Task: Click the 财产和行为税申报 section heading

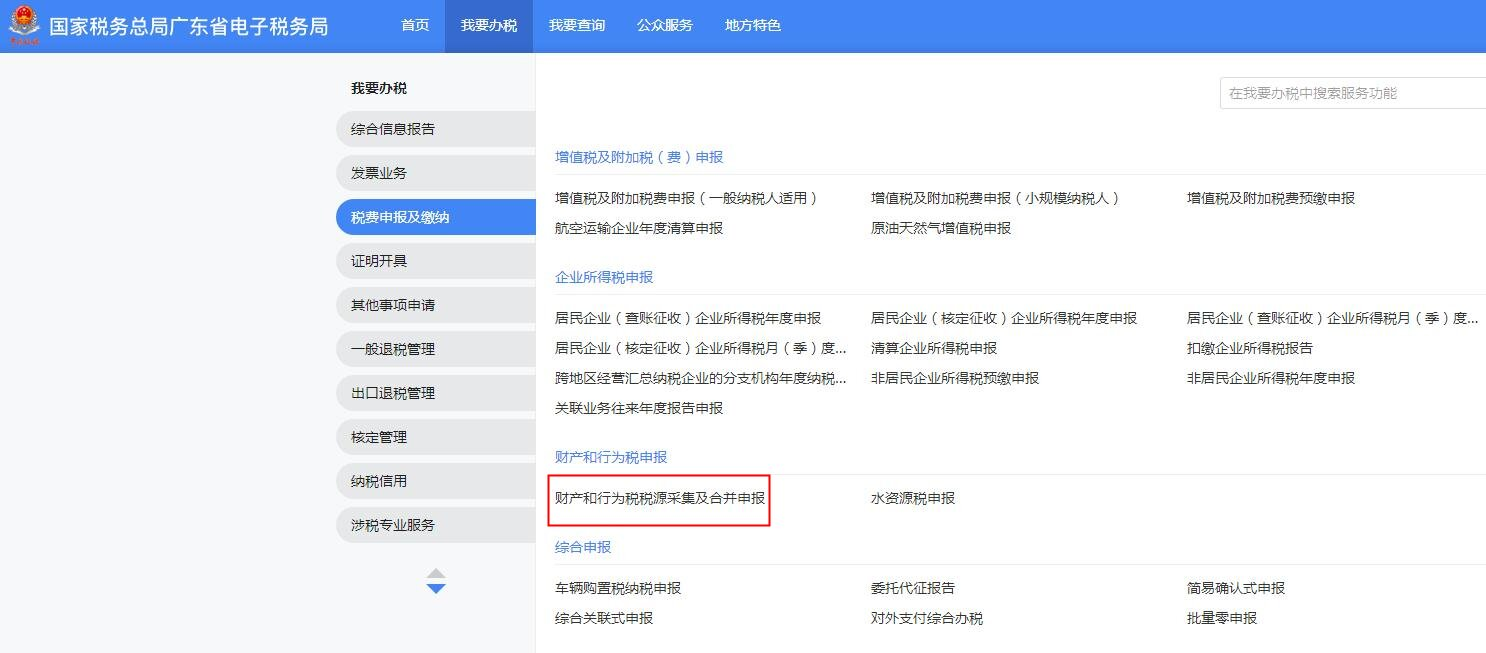Action: (x=611, y=457)
